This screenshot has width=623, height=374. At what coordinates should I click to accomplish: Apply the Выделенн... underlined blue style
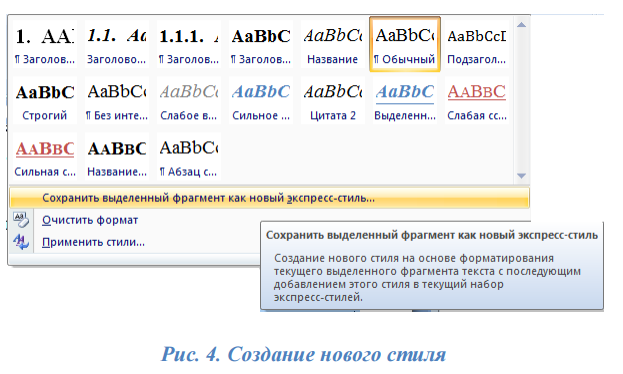405,101
